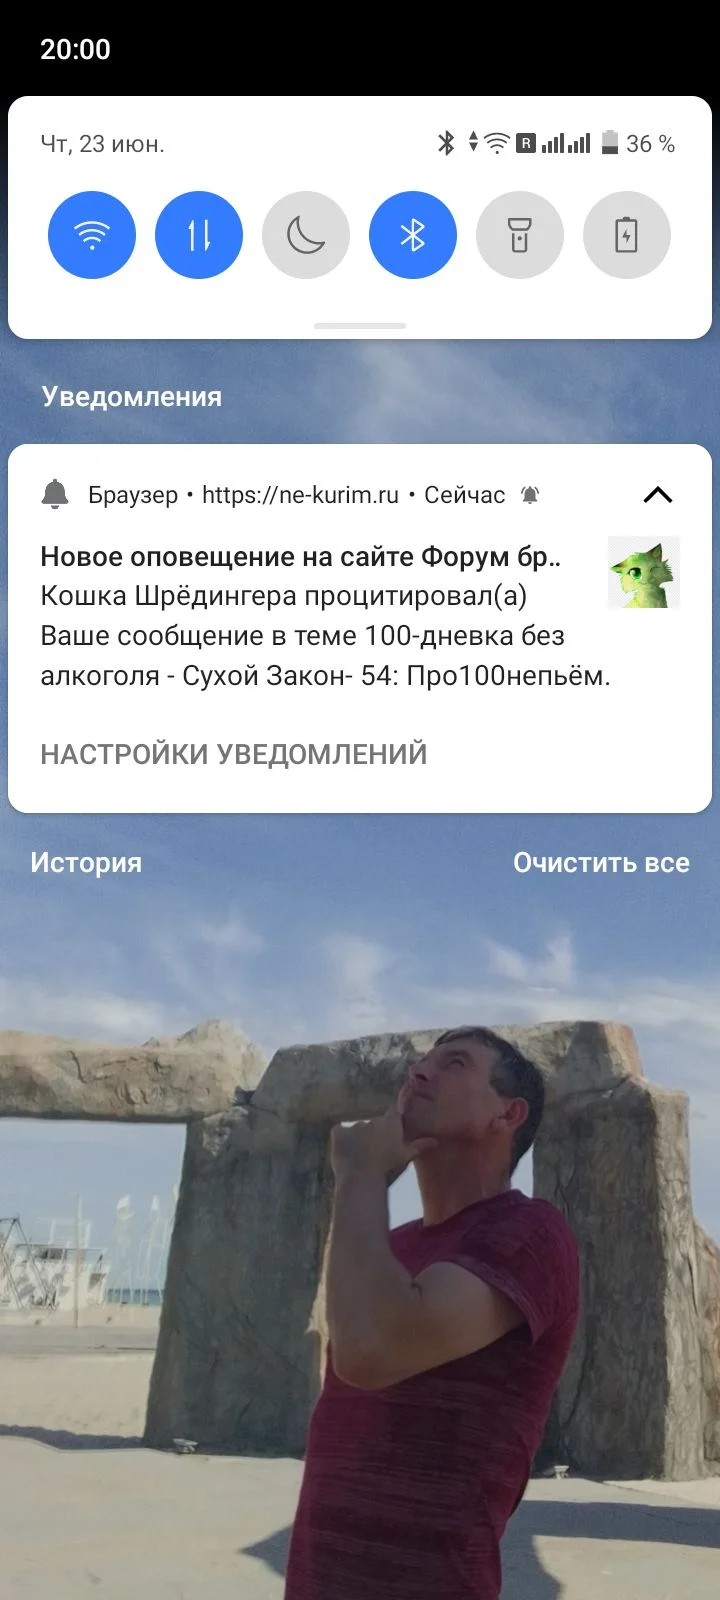Tap Очистить все to clear notifications

(601, 863)
